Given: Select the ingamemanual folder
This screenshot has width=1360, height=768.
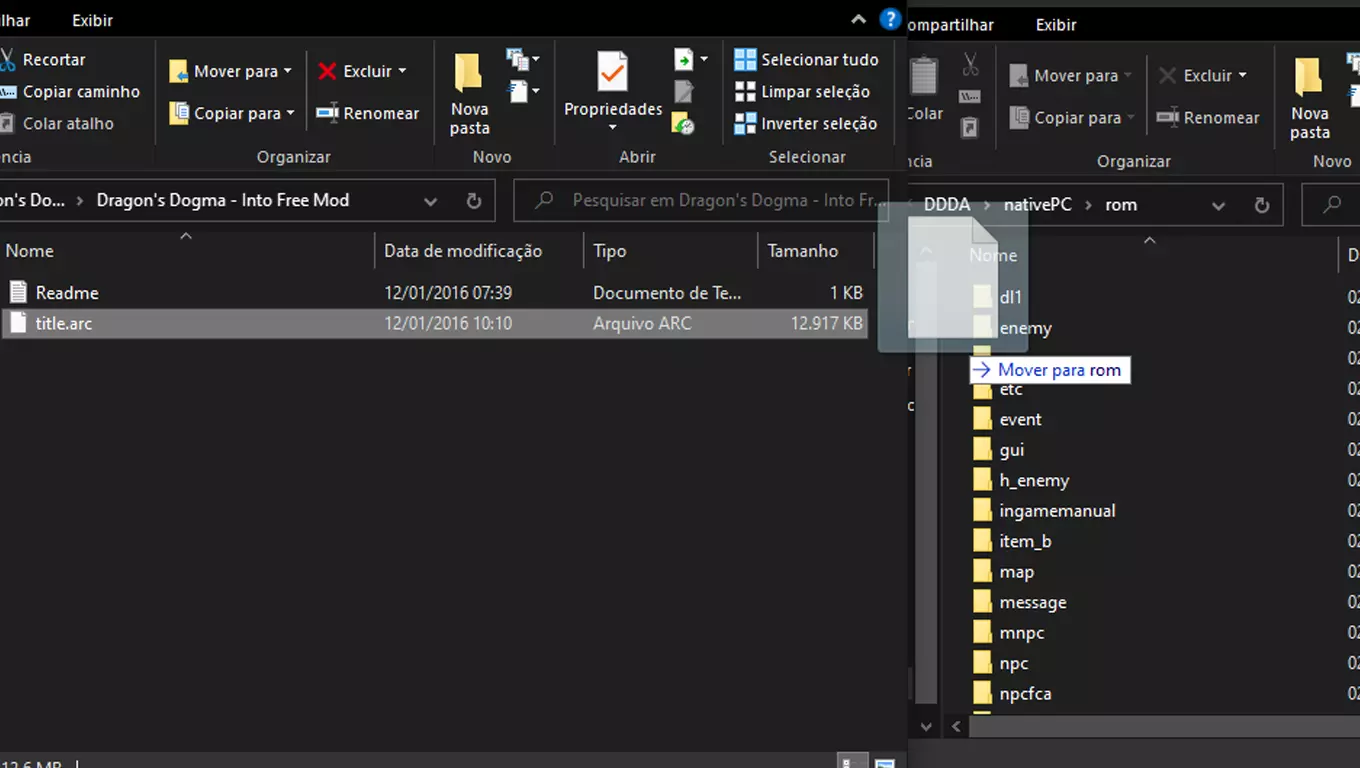Looking at the screenshot, I should click(1057, 511).
